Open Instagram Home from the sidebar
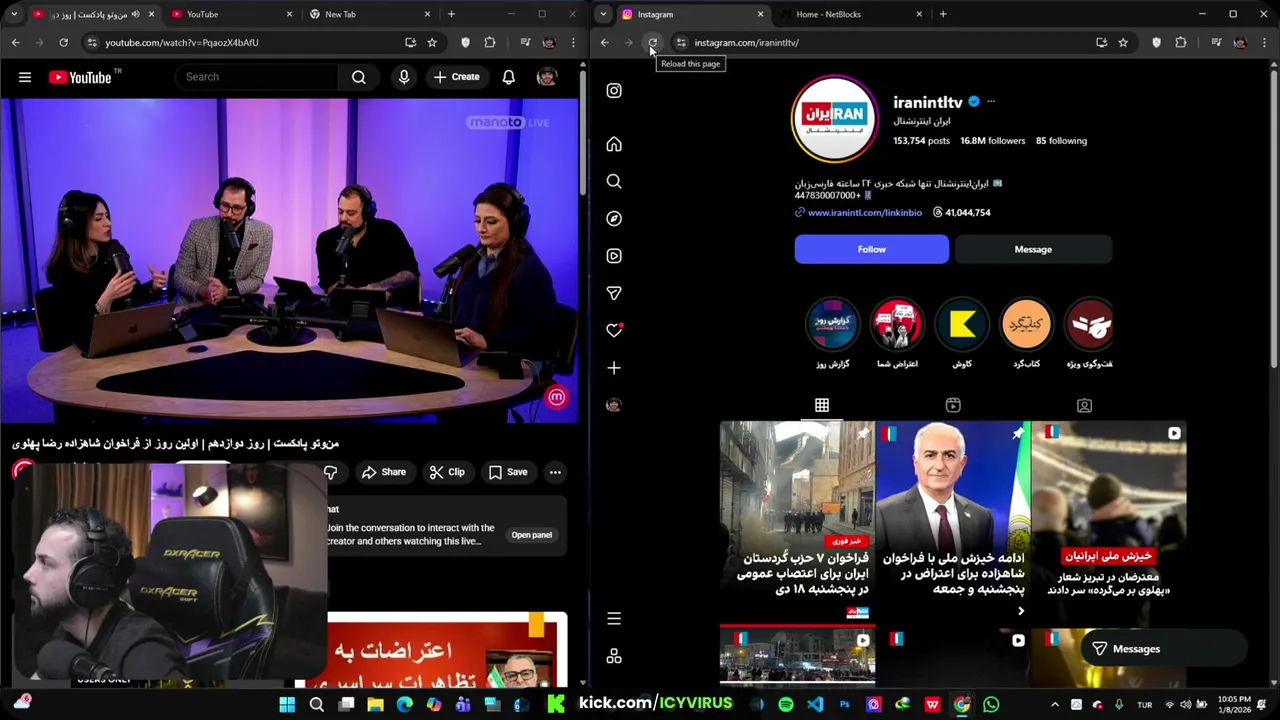 614,145
